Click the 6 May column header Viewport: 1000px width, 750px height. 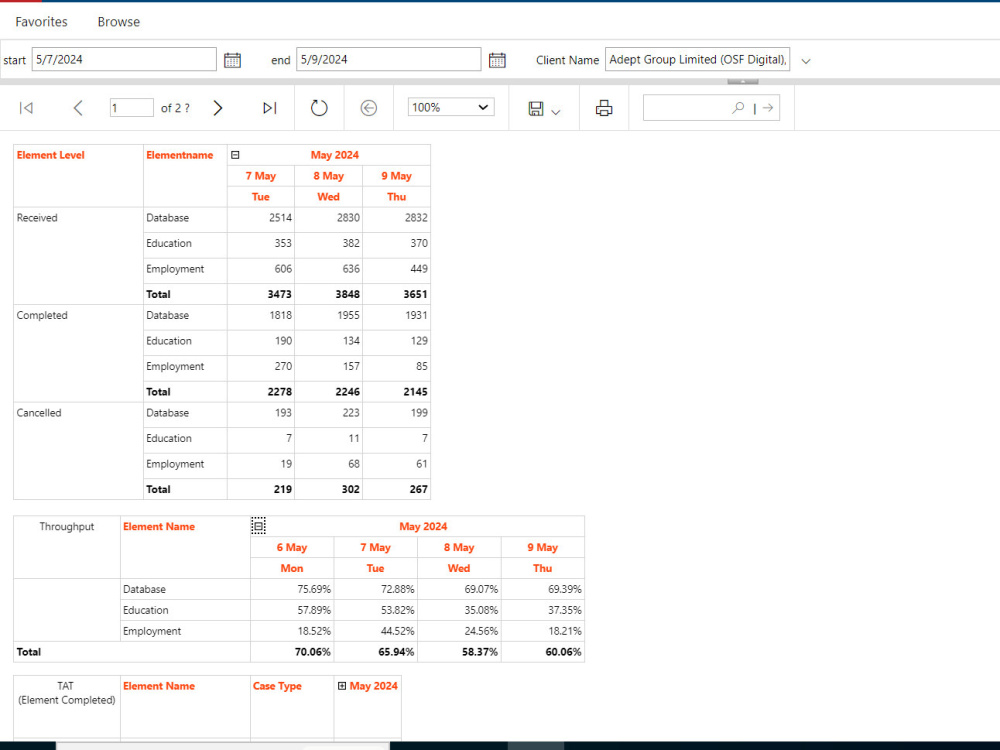292,547
